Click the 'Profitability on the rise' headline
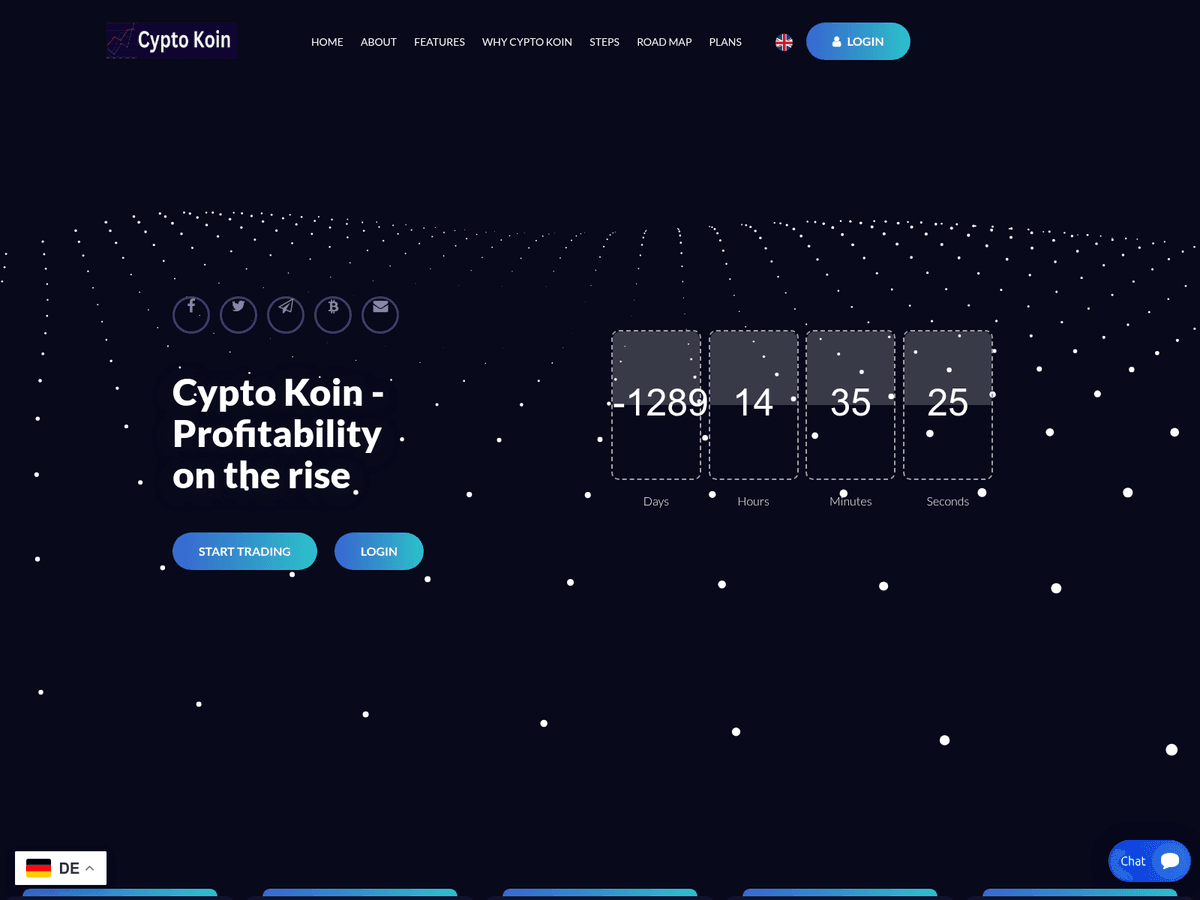This screenshot has height=900, width=1200. pyautogui.click(x=277, y=455)
